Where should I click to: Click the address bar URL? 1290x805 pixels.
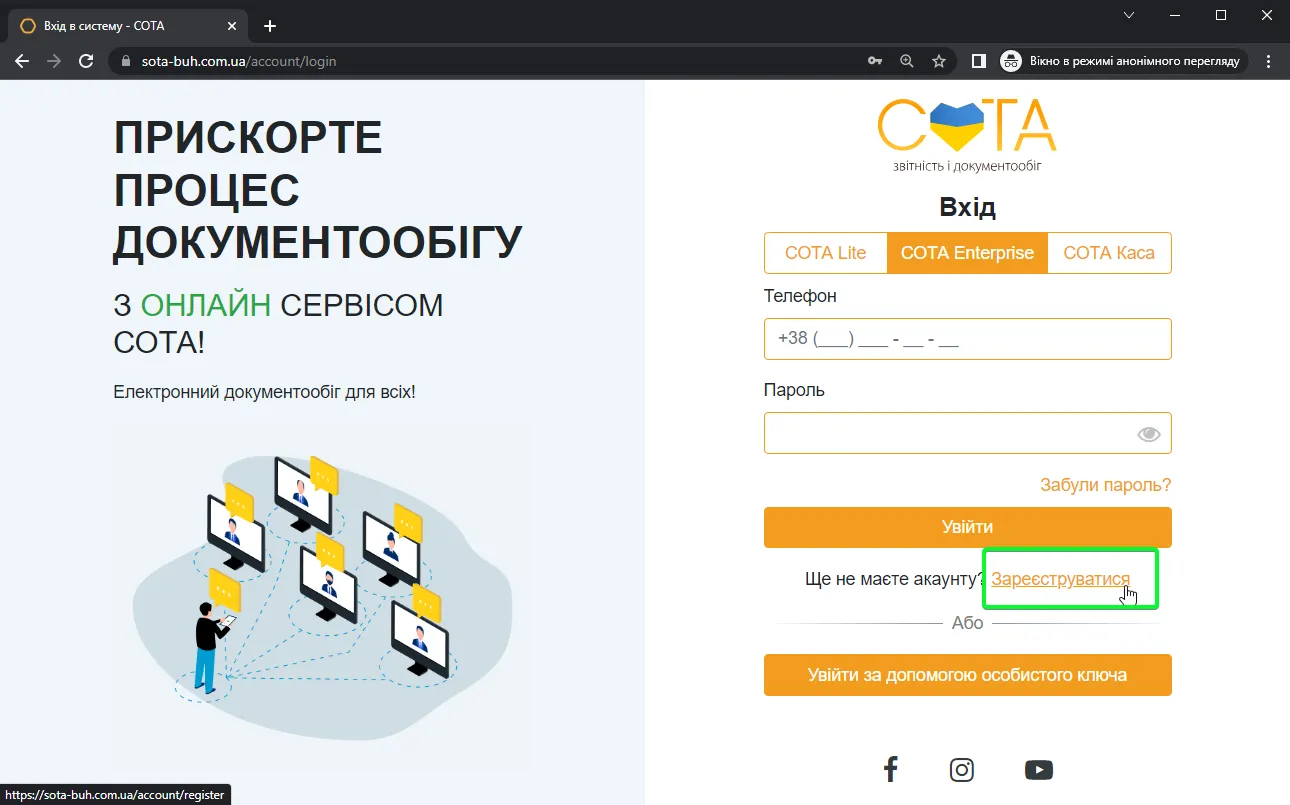pos(239,61)
